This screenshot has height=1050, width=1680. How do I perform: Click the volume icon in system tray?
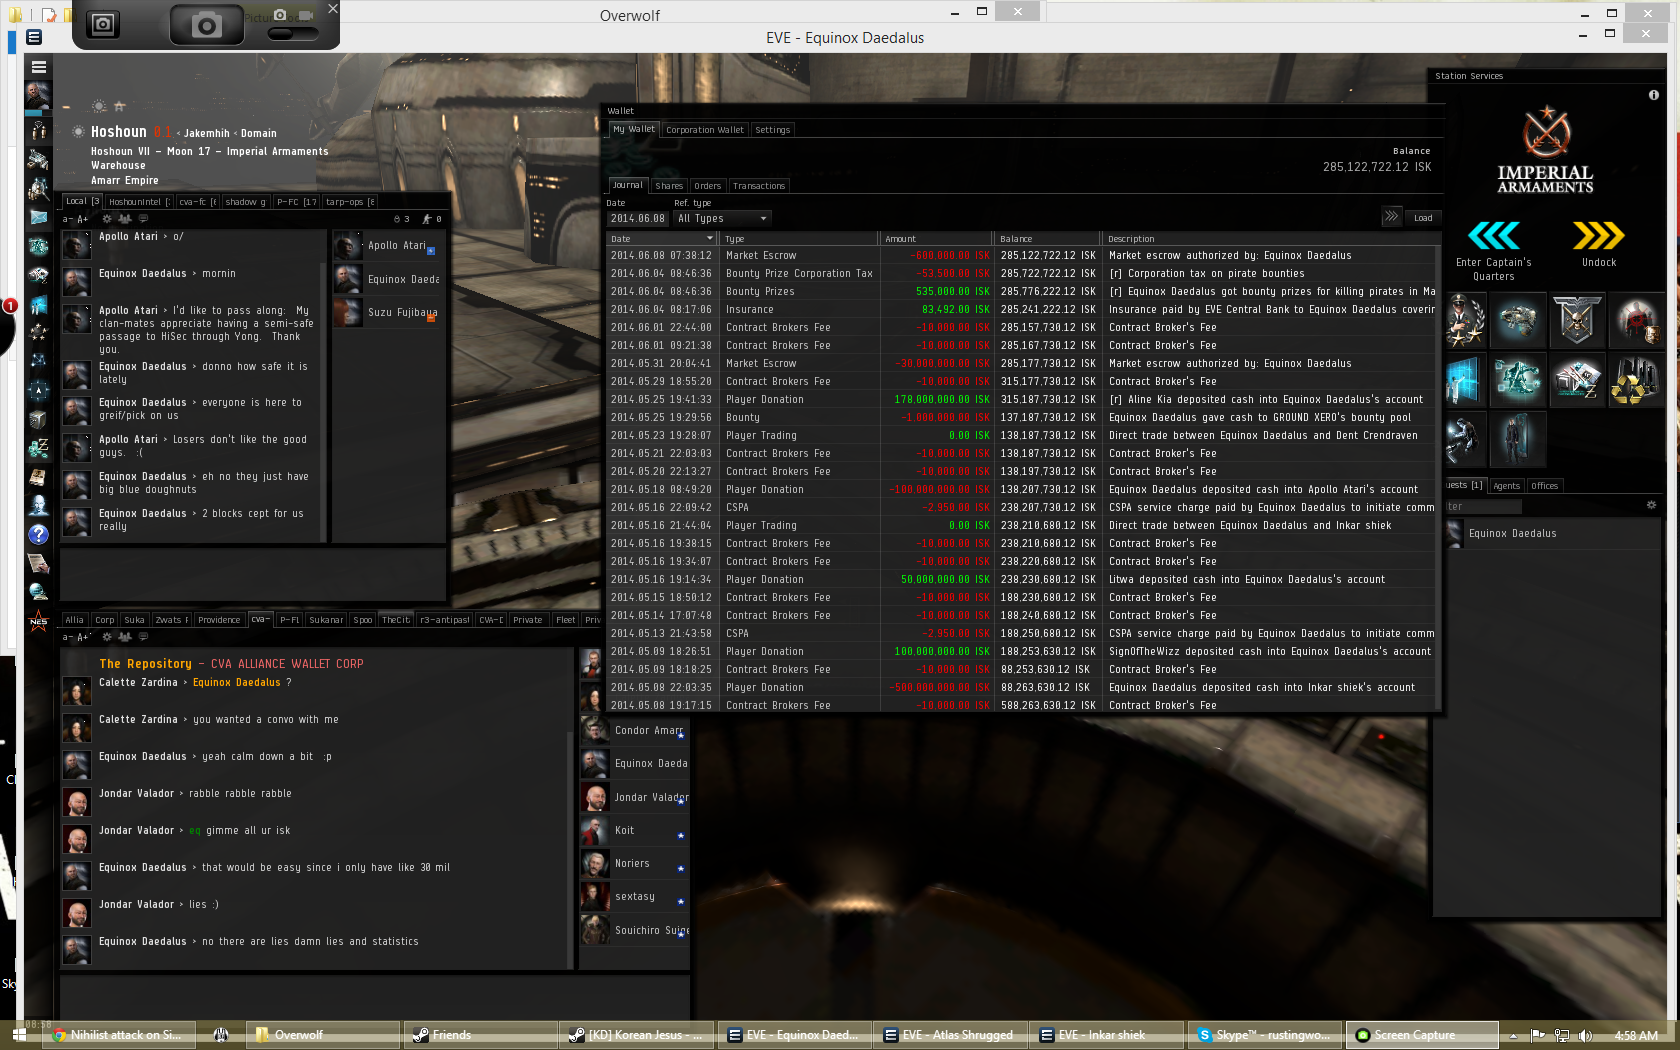1585,1036
